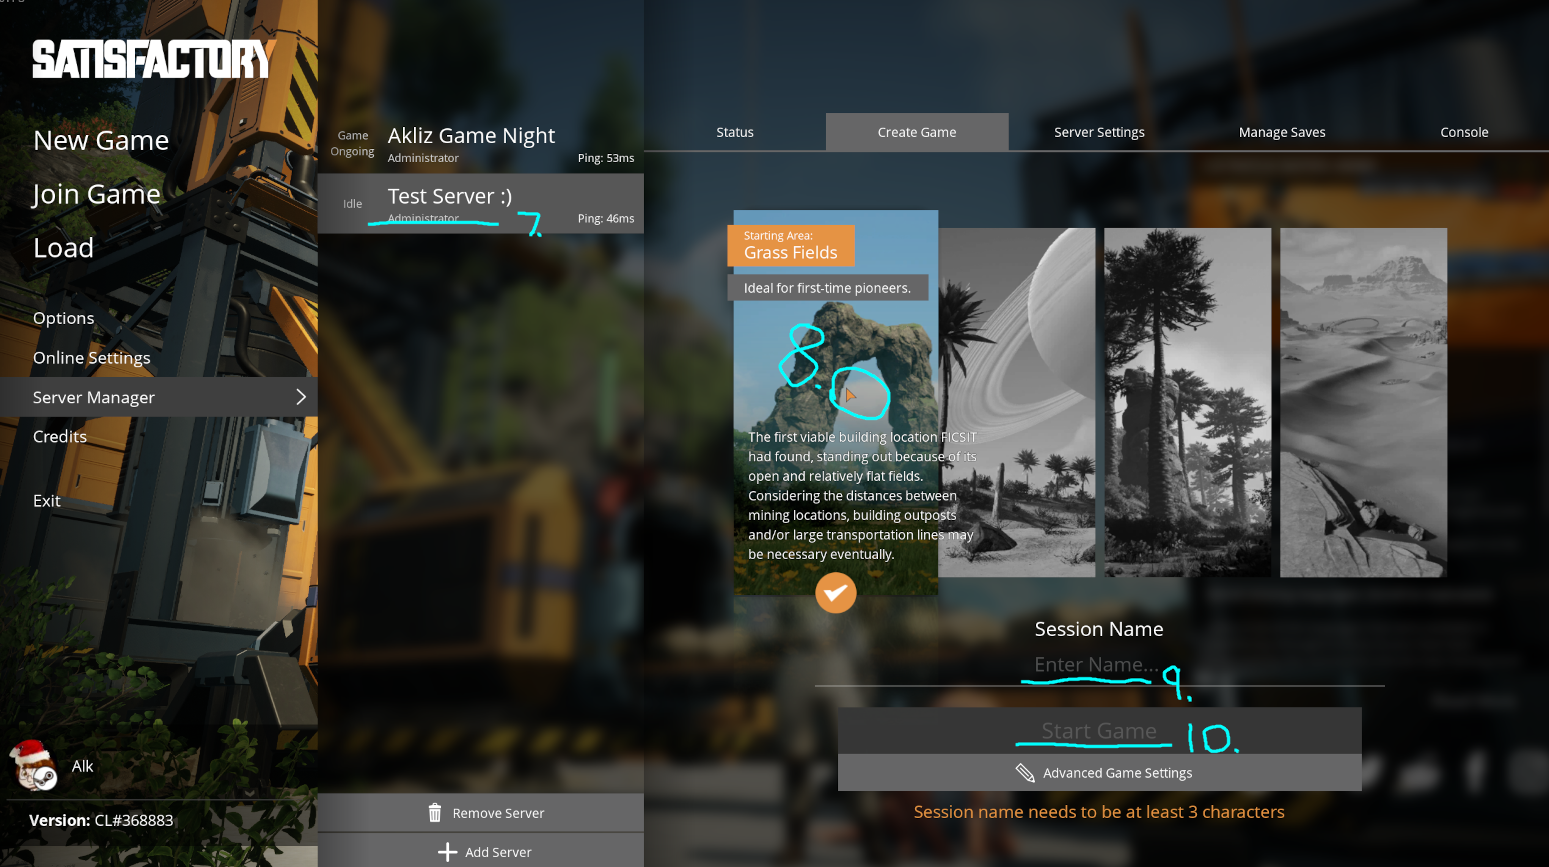Open Online Settings menu item
Viewport: 1549px width, 867px height.
(91, 358)
